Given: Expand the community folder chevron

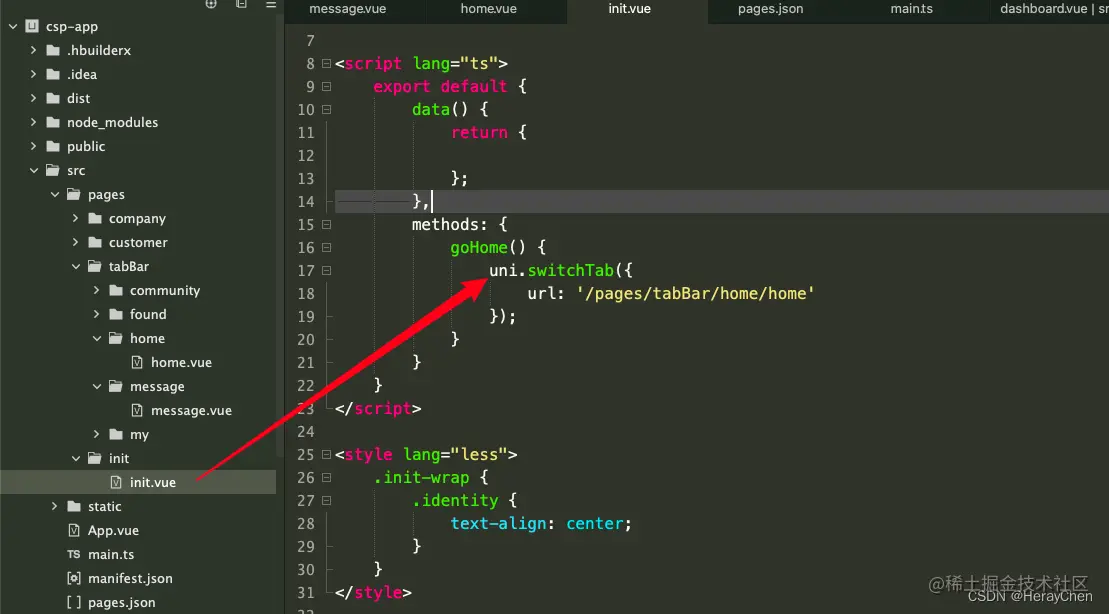Looking at the screenshot, I should point(97,291).
